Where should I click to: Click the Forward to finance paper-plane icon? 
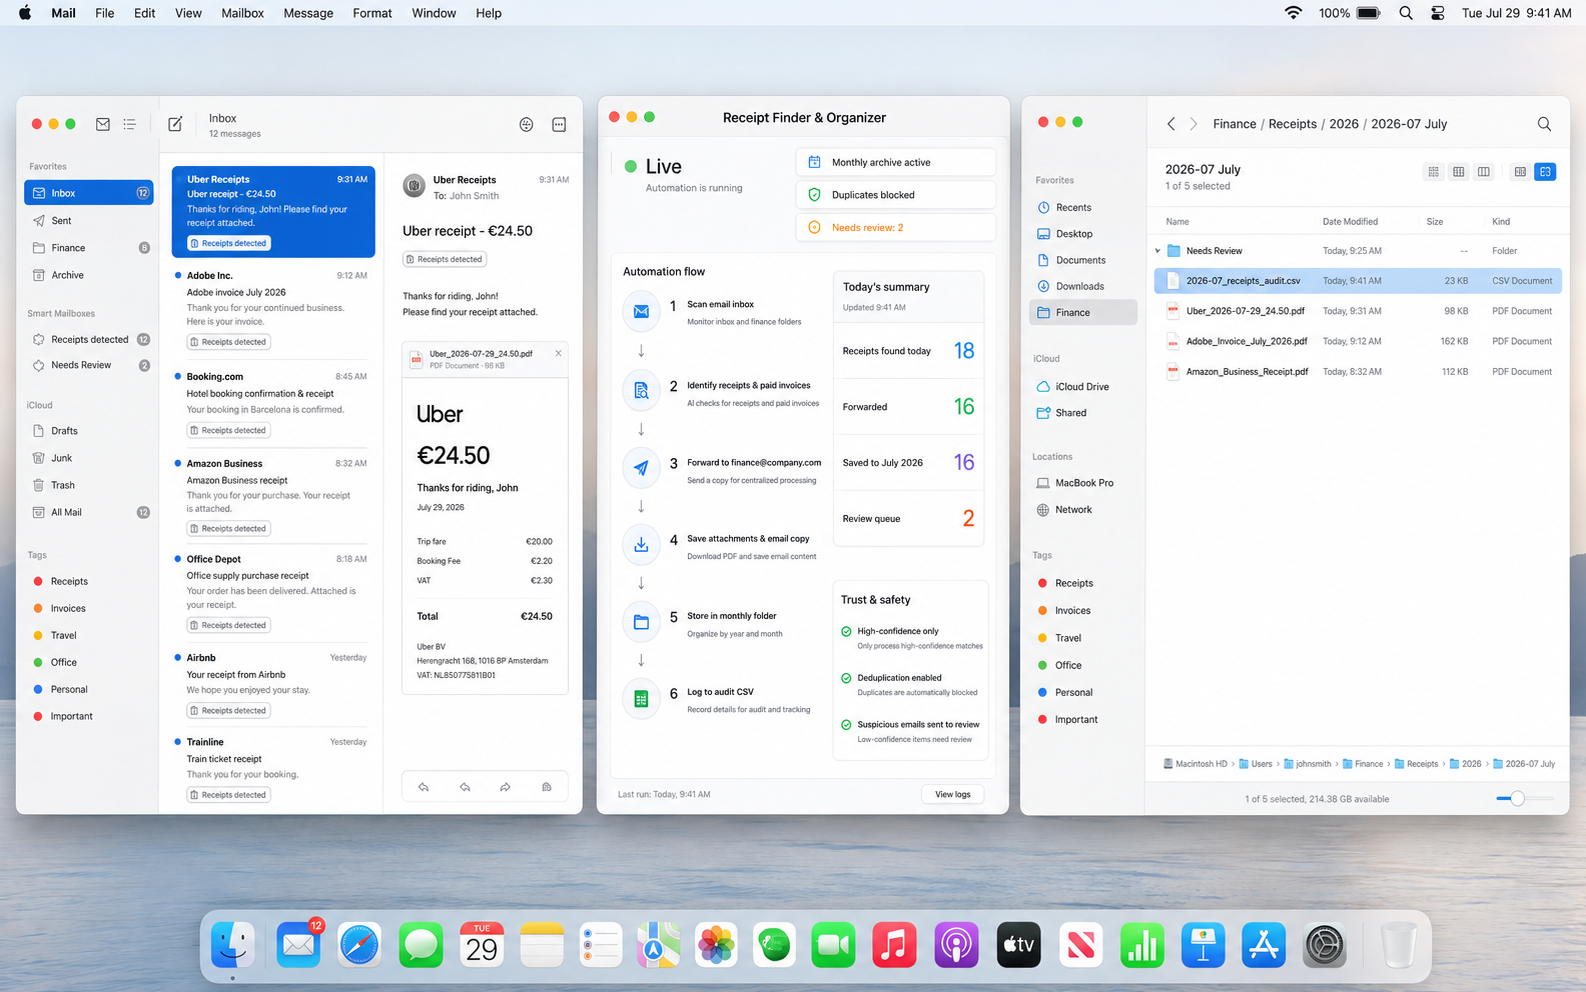pos(641,468)
